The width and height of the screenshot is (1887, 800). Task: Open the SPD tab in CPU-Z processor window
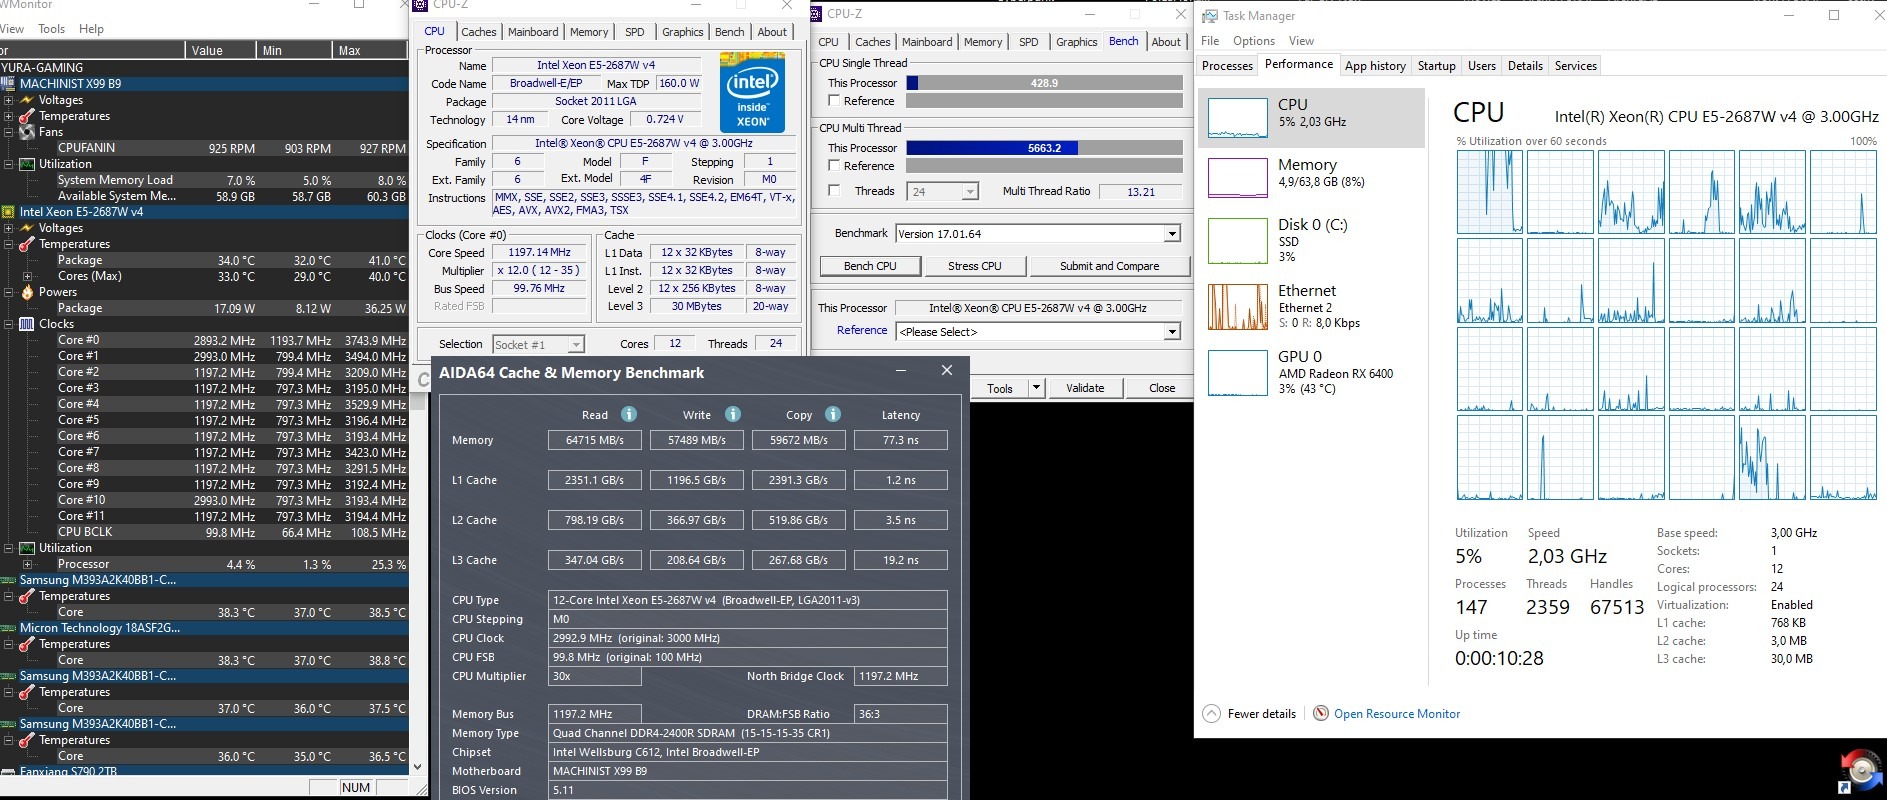coord(634,32)
